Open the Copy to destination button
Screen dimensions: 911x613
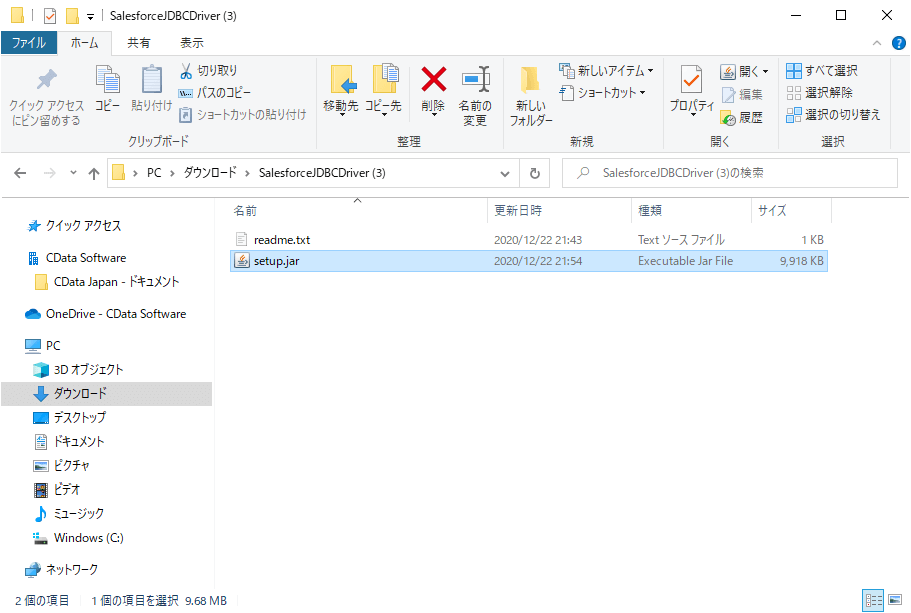(x=383, y=89)
